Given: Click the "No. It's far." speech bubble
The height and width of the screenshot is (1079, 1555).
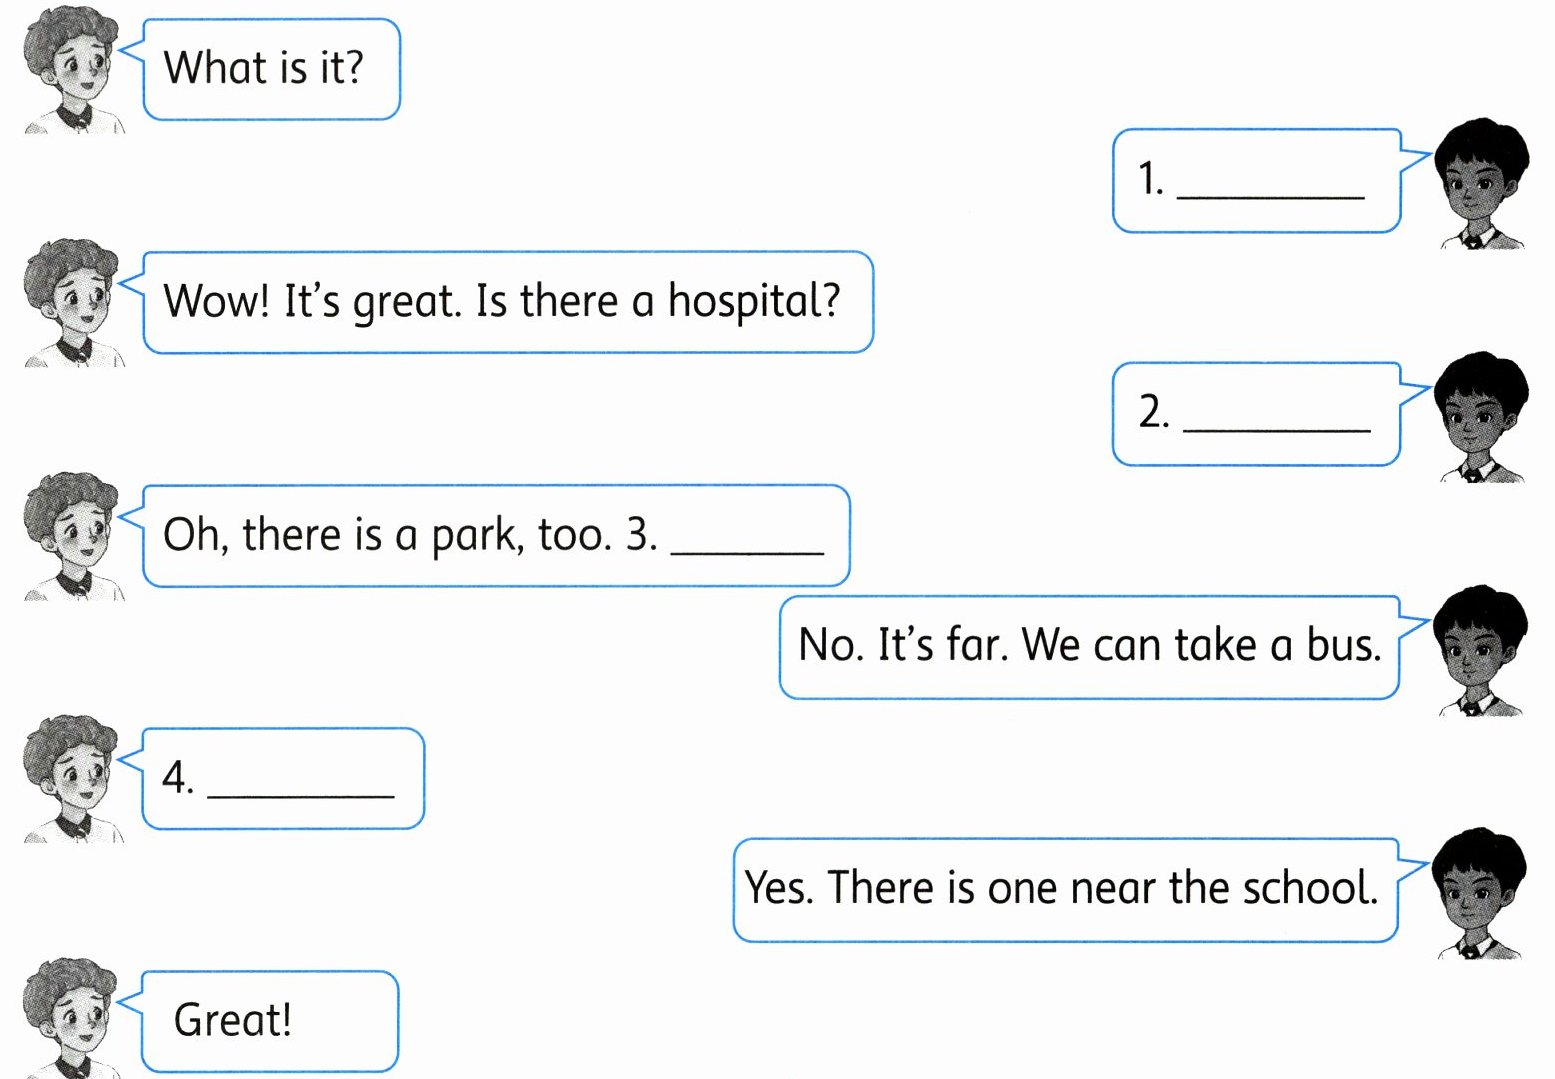Looking at the screenshot, I should coord(1088,646).
